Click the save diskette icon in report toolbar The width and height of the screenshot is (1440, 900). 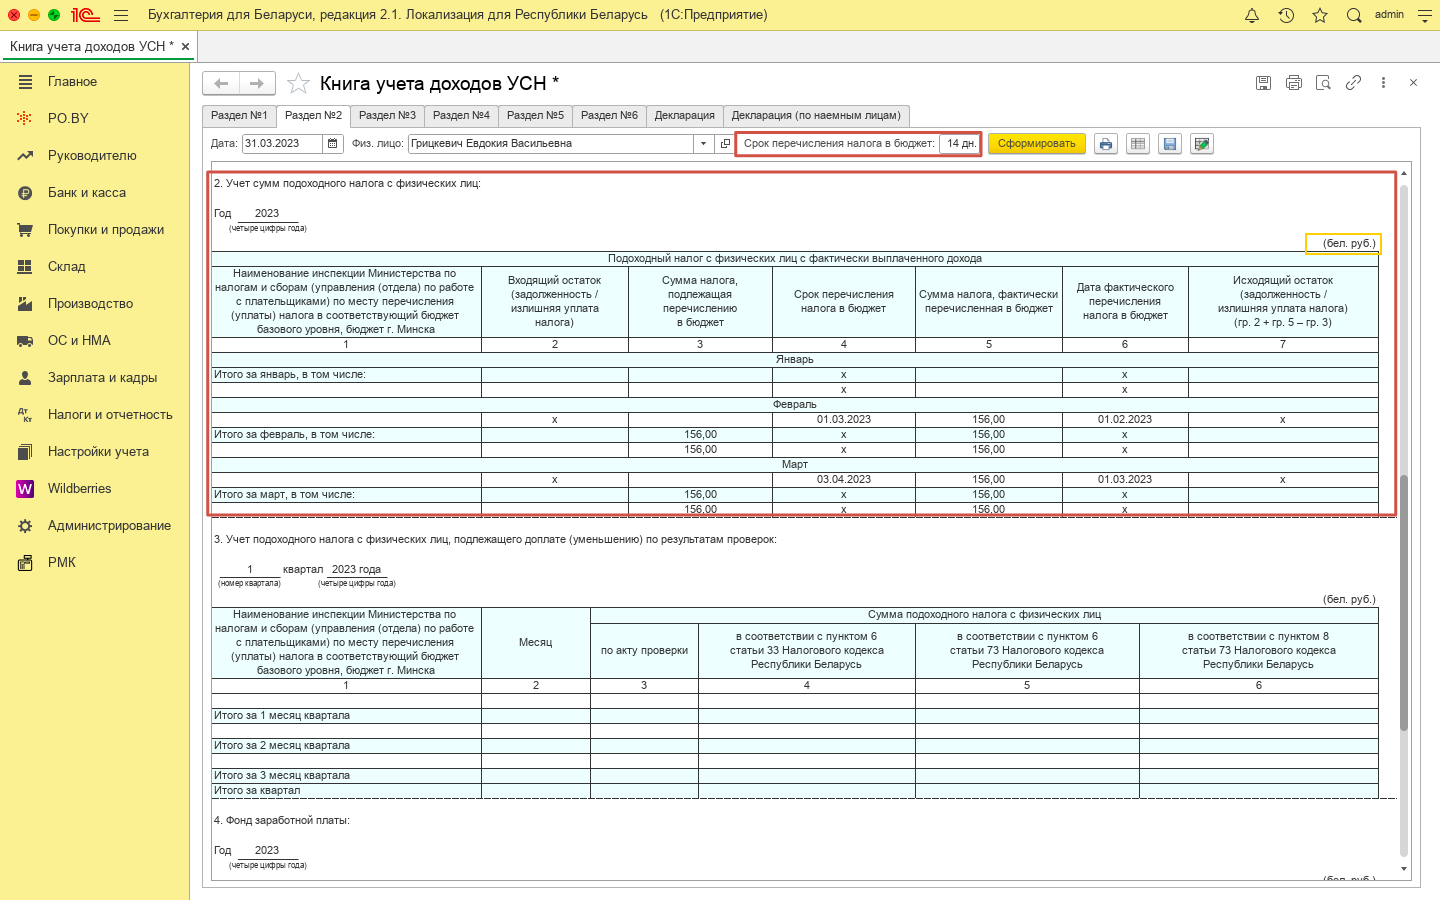(x=1170, y=144)
